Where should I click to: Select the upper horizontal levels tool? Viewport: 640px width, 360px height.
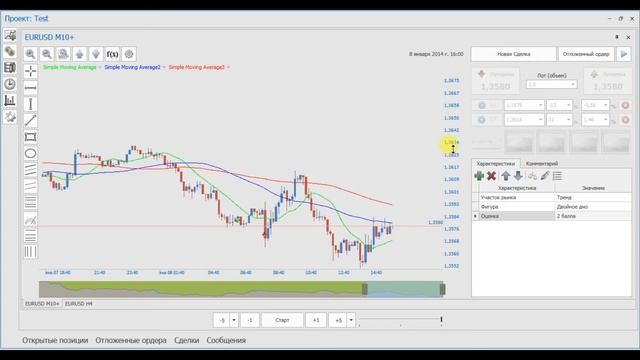[31, 202]
